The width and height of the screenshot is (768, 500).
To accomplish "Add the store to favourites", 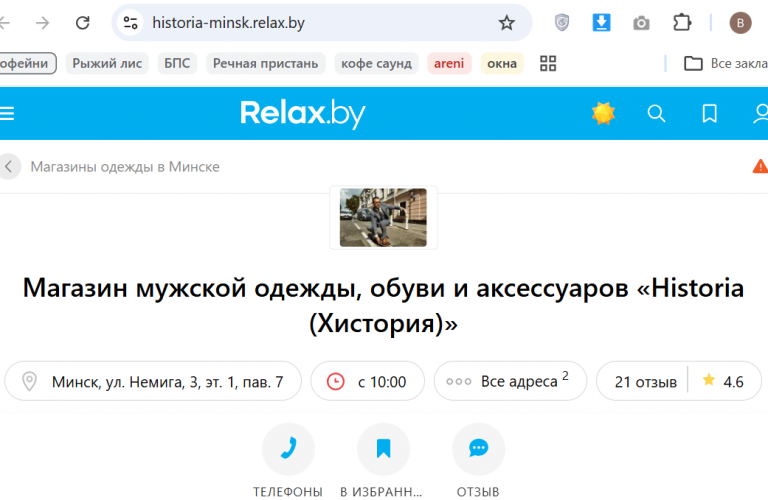I will click(383, 461).
